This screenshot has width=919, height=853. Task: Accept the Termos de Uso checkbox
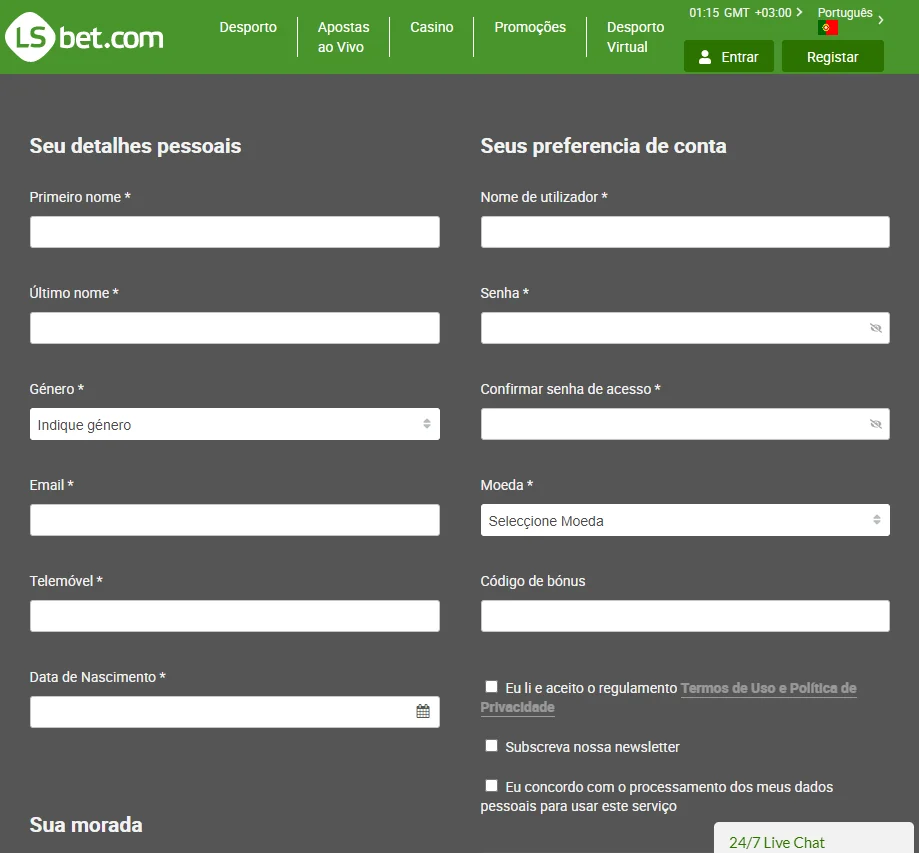(491, 687)
